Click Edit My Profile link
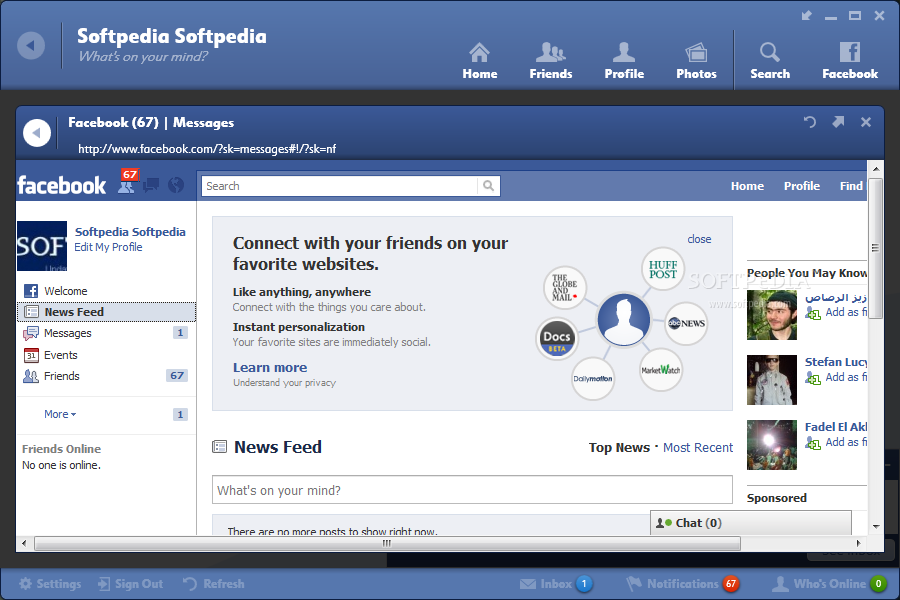 click(108, 247)
